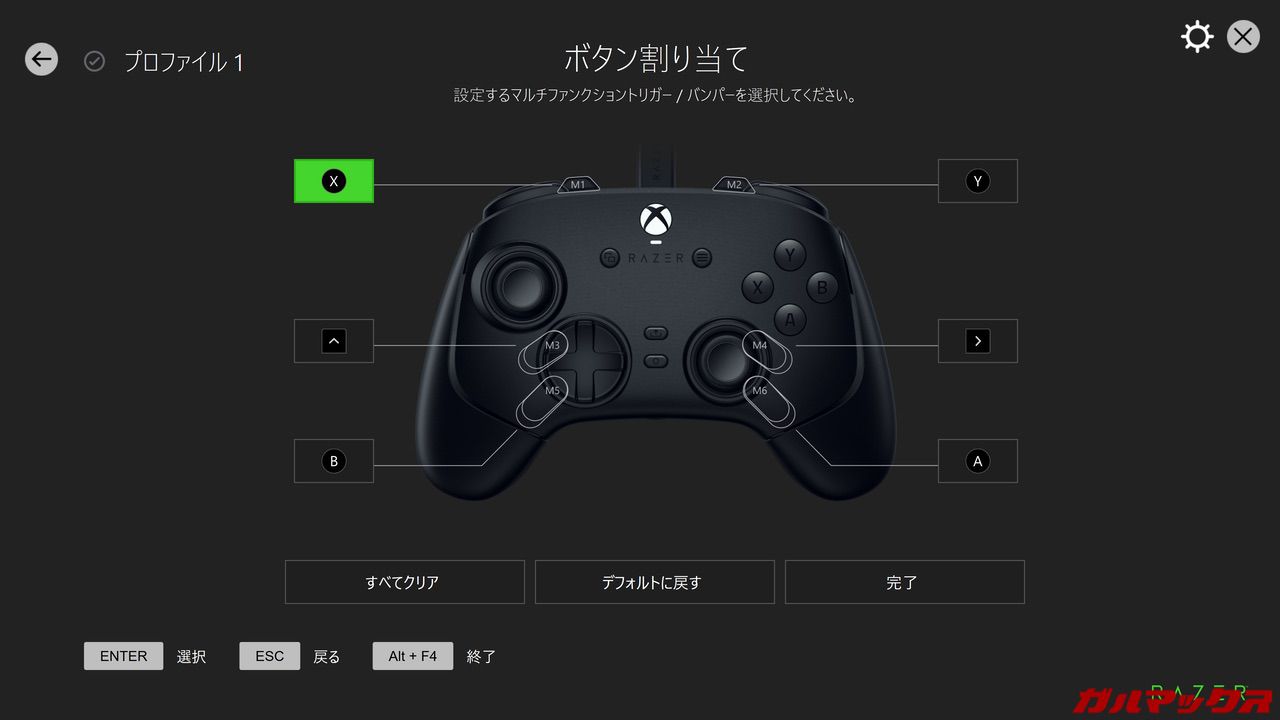Select the M4 trigger on the controller
1280x720 pixels.
767,354
